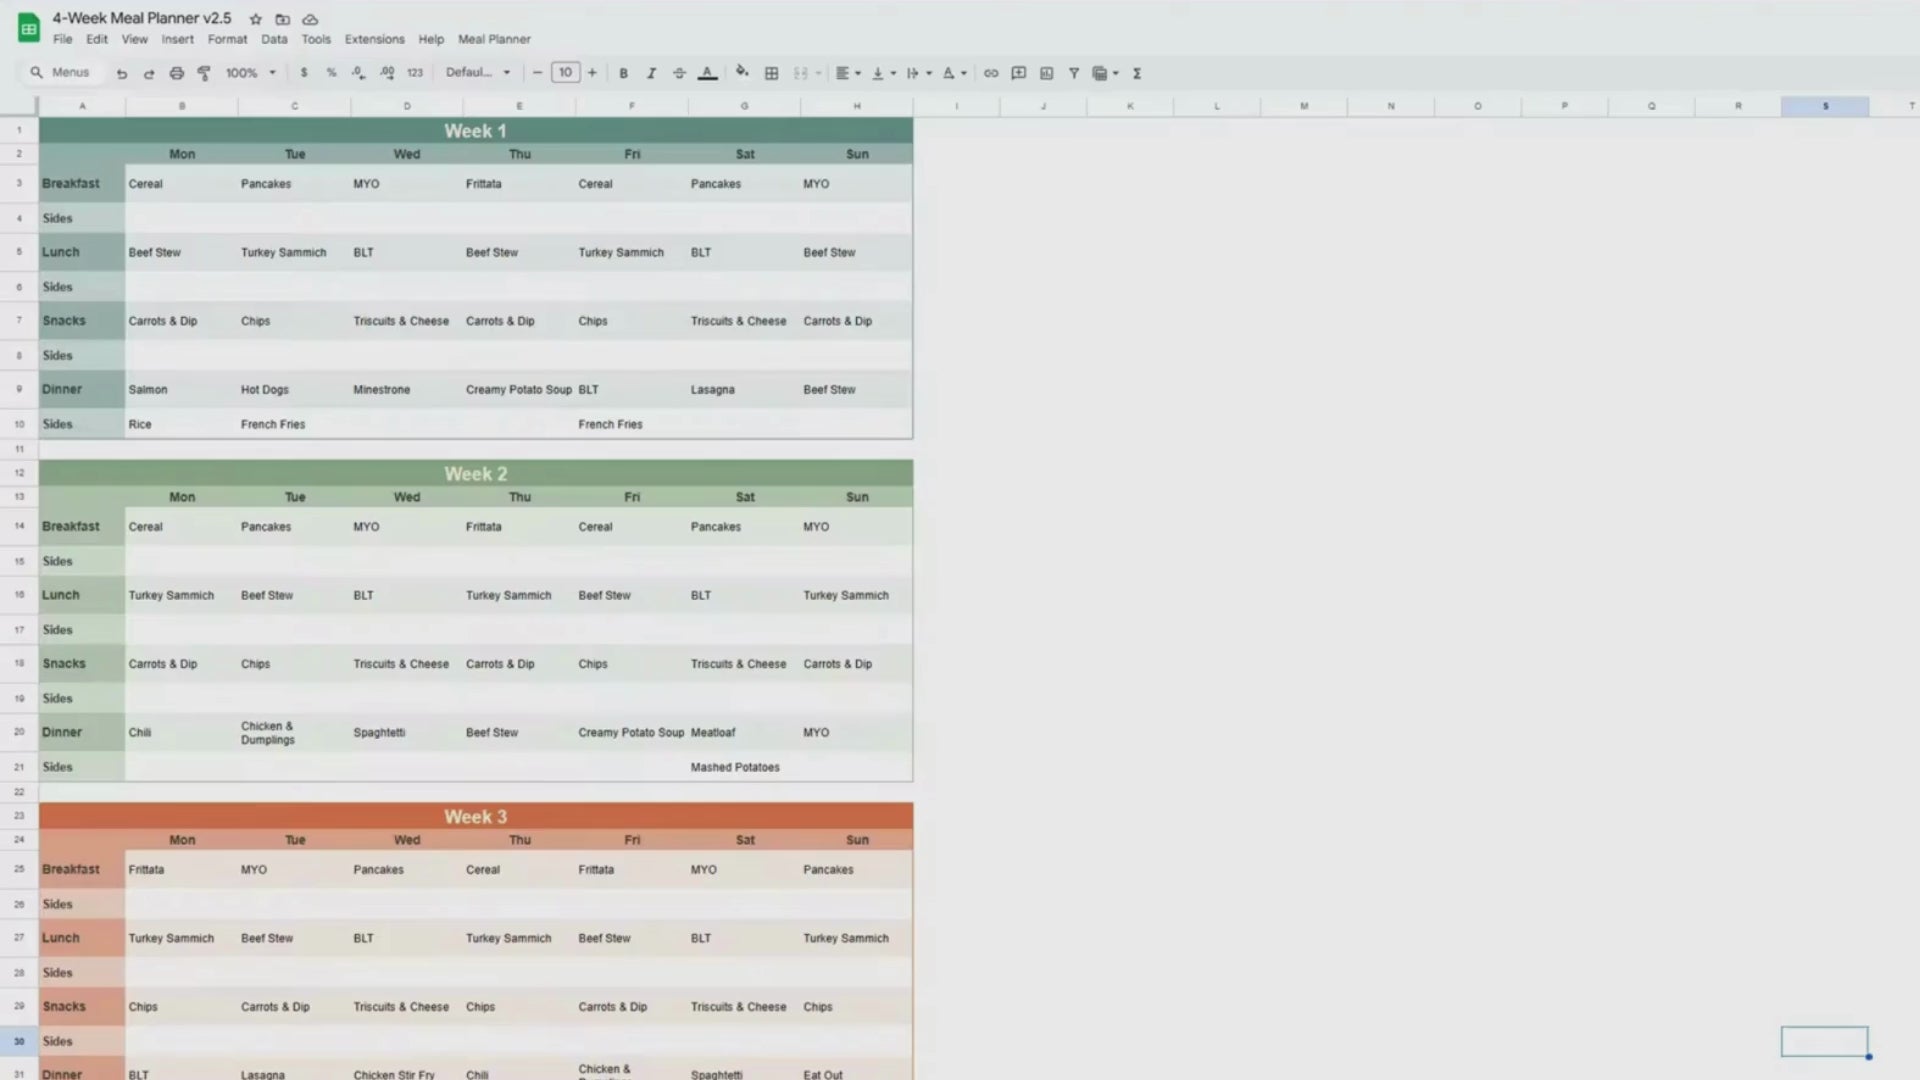Click the insert comment icon

(x=1019, y=73)
